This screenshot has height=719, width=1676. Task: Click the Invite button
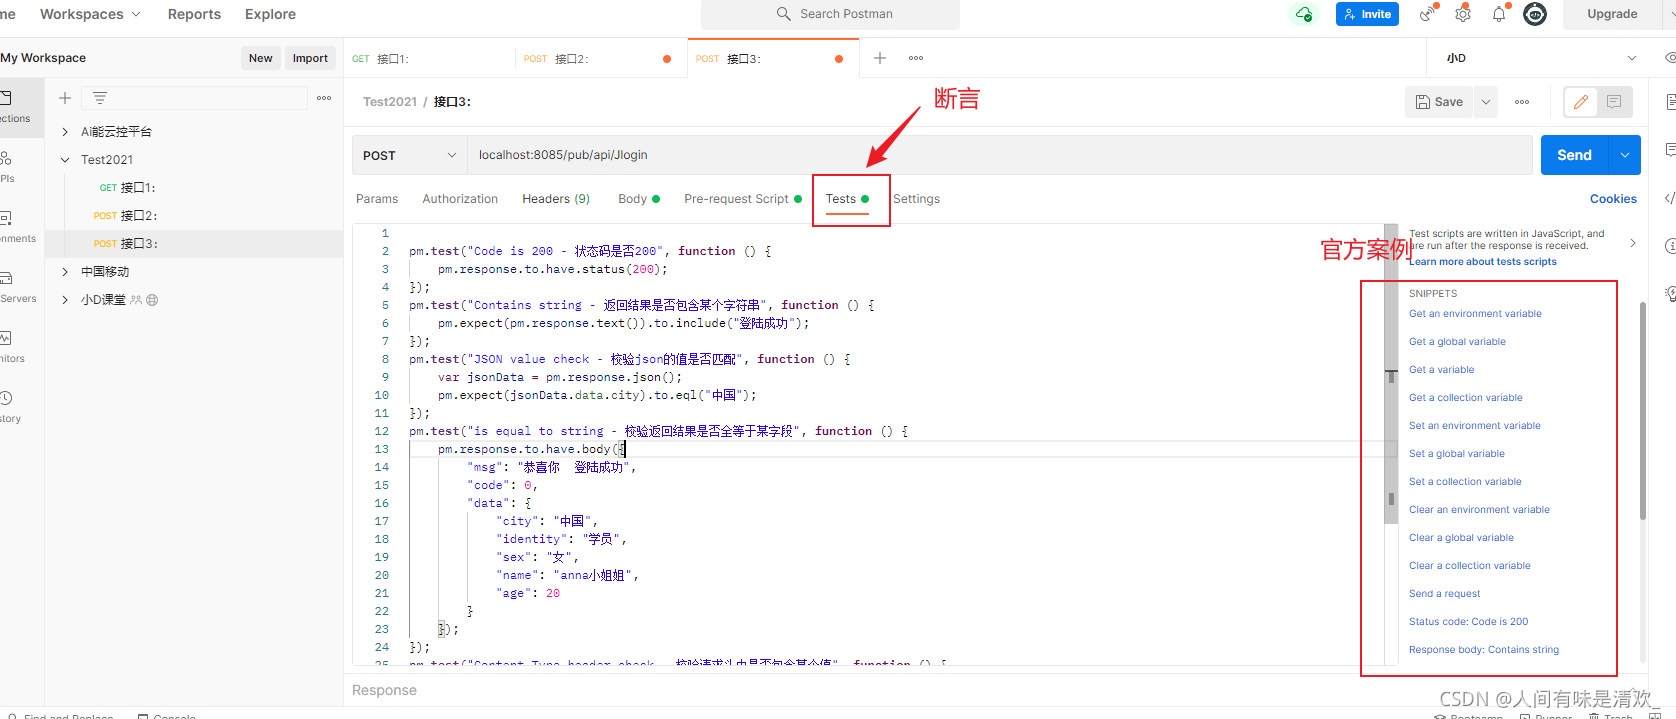tap(1367, 14)
